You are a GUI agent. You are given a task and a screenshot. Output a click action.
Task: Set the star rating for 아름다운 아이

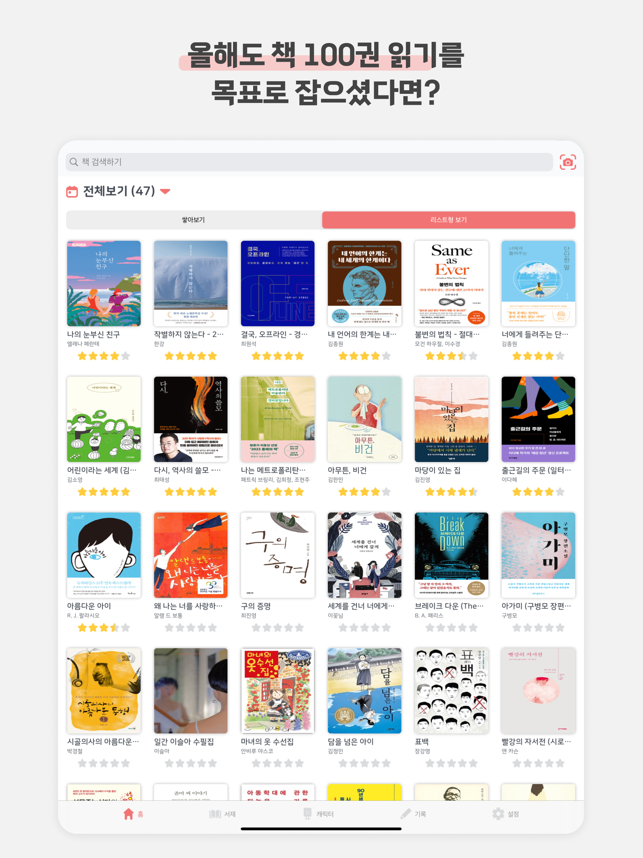click(x=103, y=628)
